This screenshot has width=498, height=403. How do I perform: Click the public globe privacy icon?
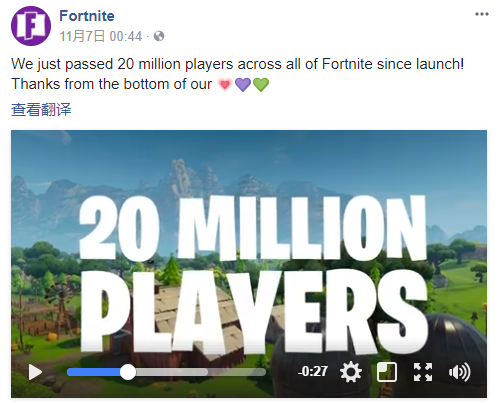tap(159, 36)
